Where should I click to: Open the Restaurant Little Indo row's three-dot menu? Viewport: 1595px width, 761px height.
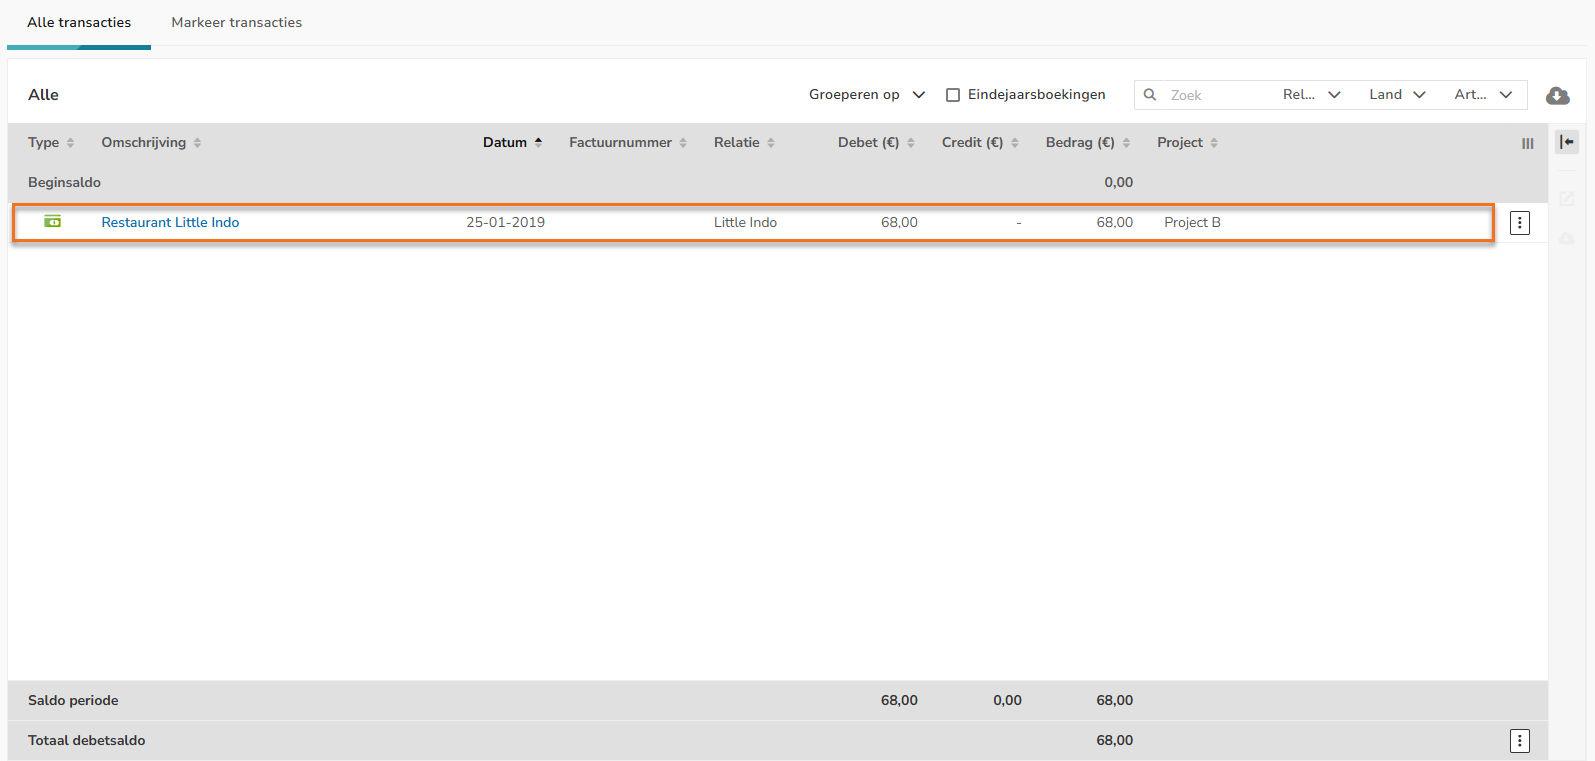click(1520, 223)
